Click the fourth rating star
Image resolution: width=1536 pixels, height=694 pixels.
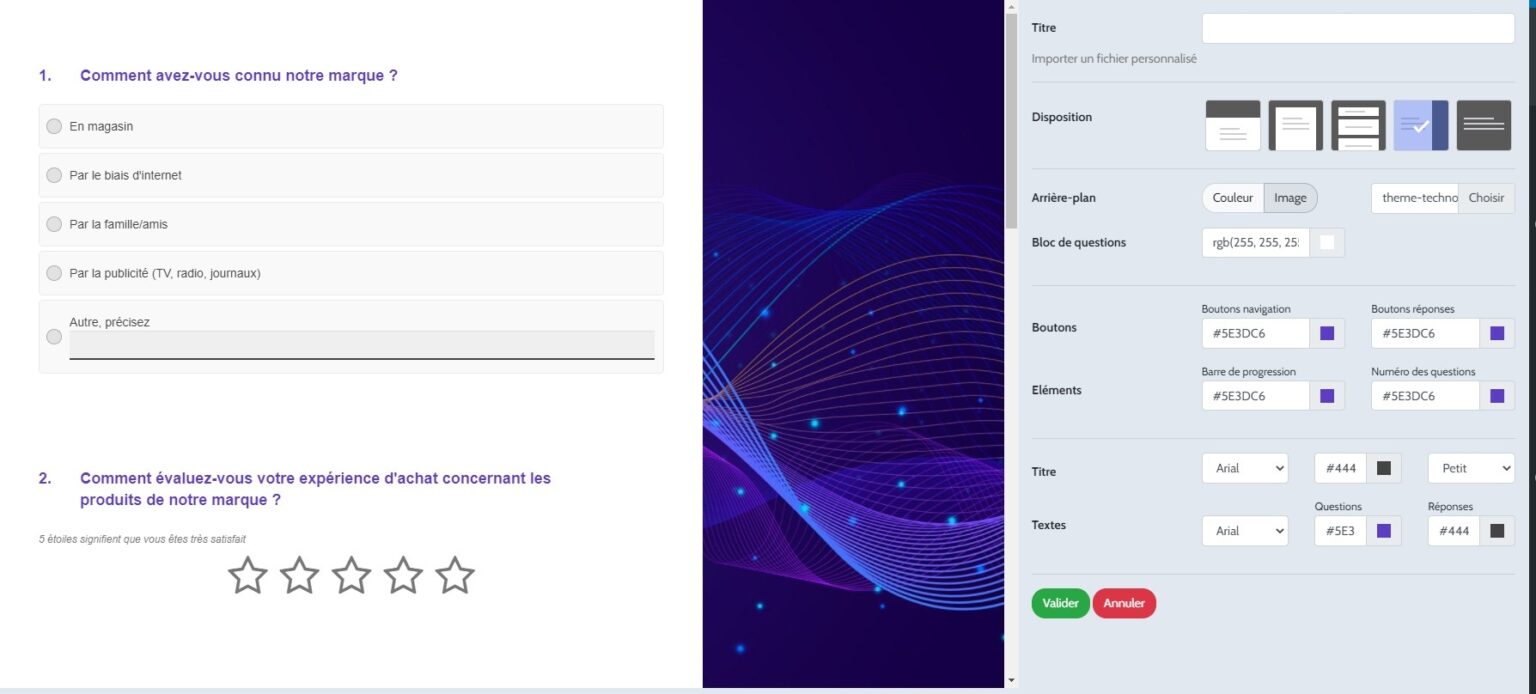pos(404,575)
